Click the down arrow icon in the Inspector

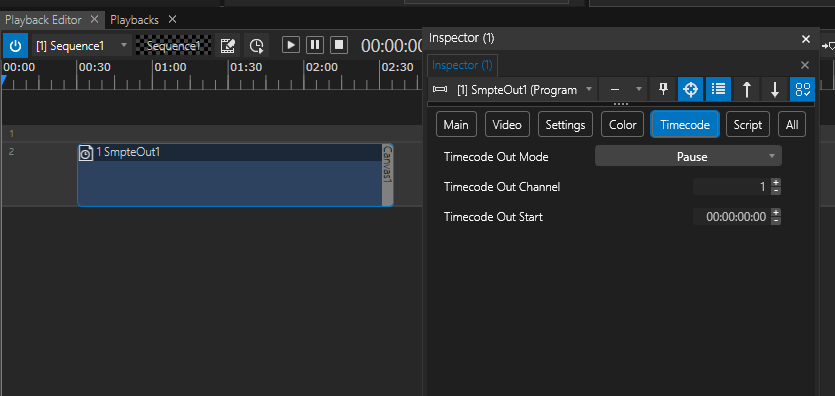[x=775, y=89]
